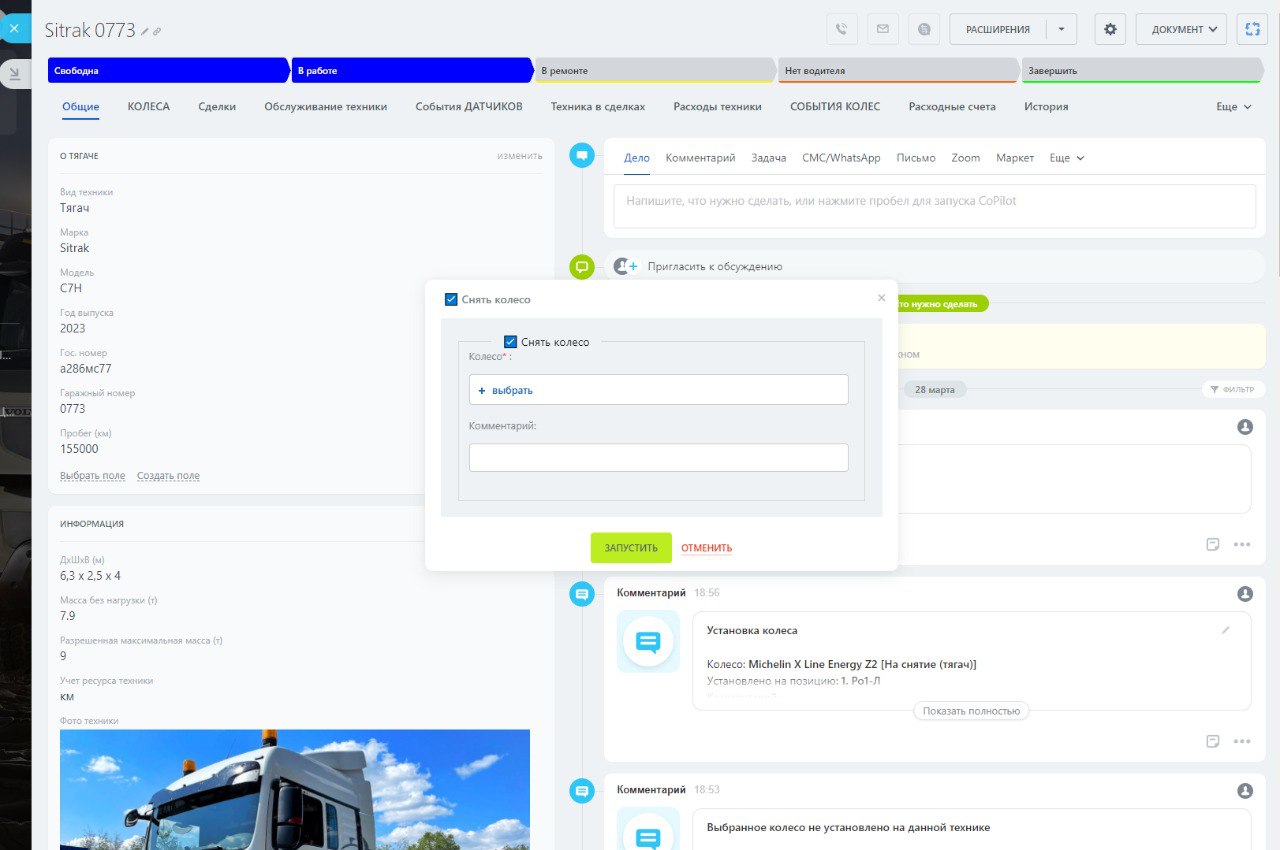Click the comment timeline icon at 18:56

tap(581, 594)
